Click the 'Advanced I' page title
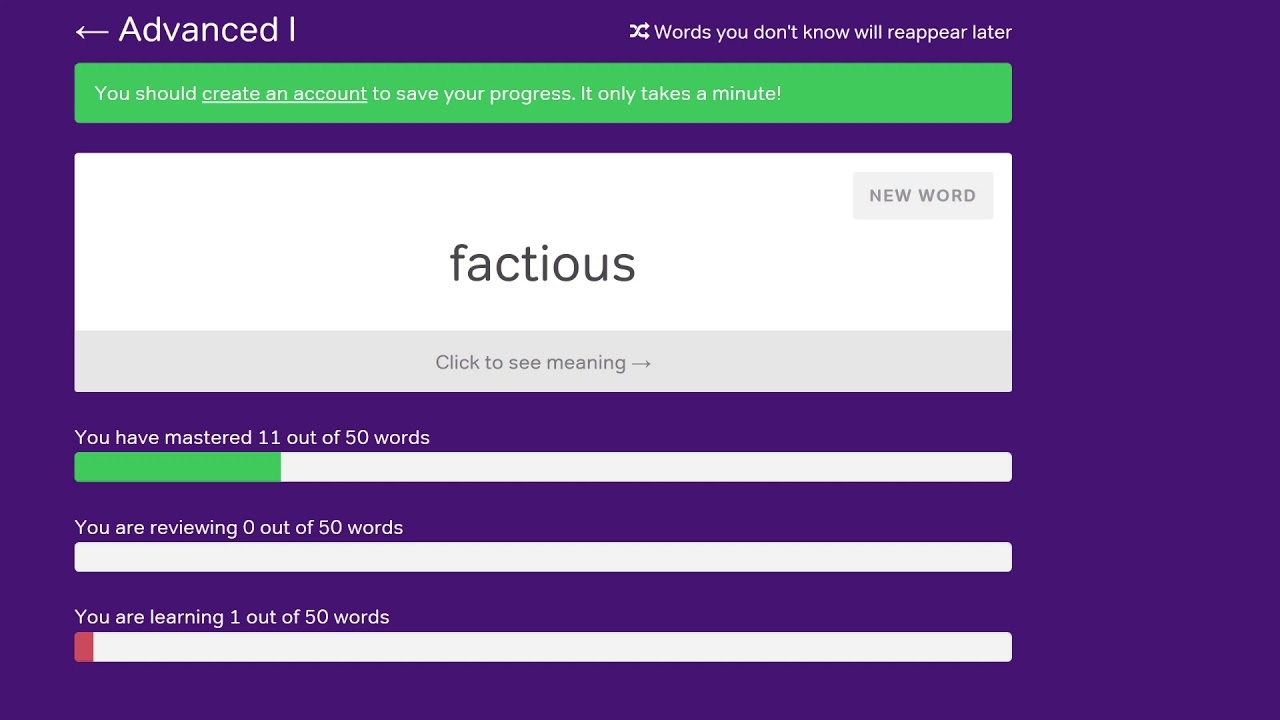 [x=207, y=30]
